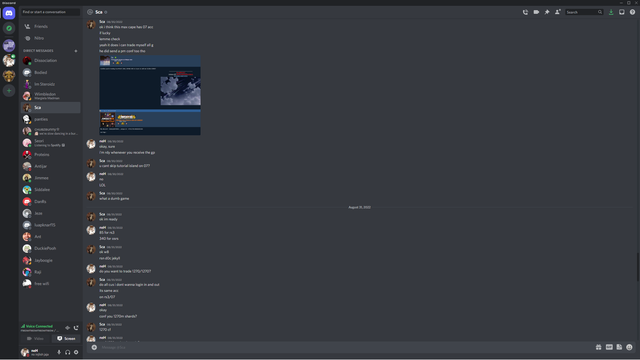The height and width of the screenshot is (360, 640).
Task: Open DM with Jimmee
Action: click(51, 178)
